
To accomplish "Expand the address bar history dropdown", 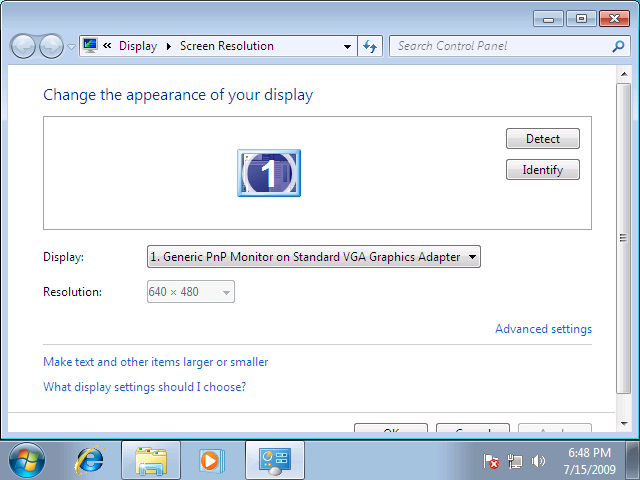I will [x=347, y=46].
